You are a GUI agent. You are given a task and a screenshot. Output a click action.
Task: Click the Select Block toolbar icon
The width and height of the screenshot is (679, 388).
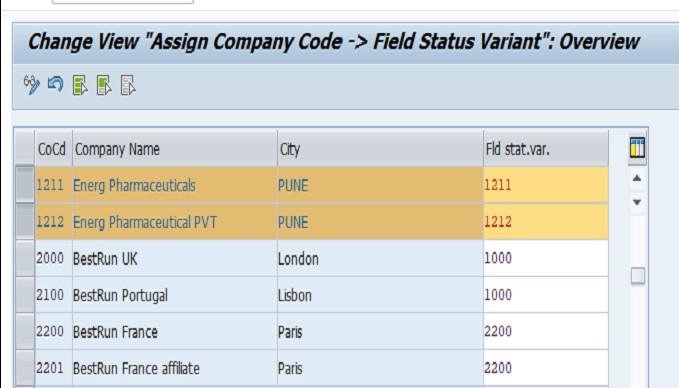point(104,85)
